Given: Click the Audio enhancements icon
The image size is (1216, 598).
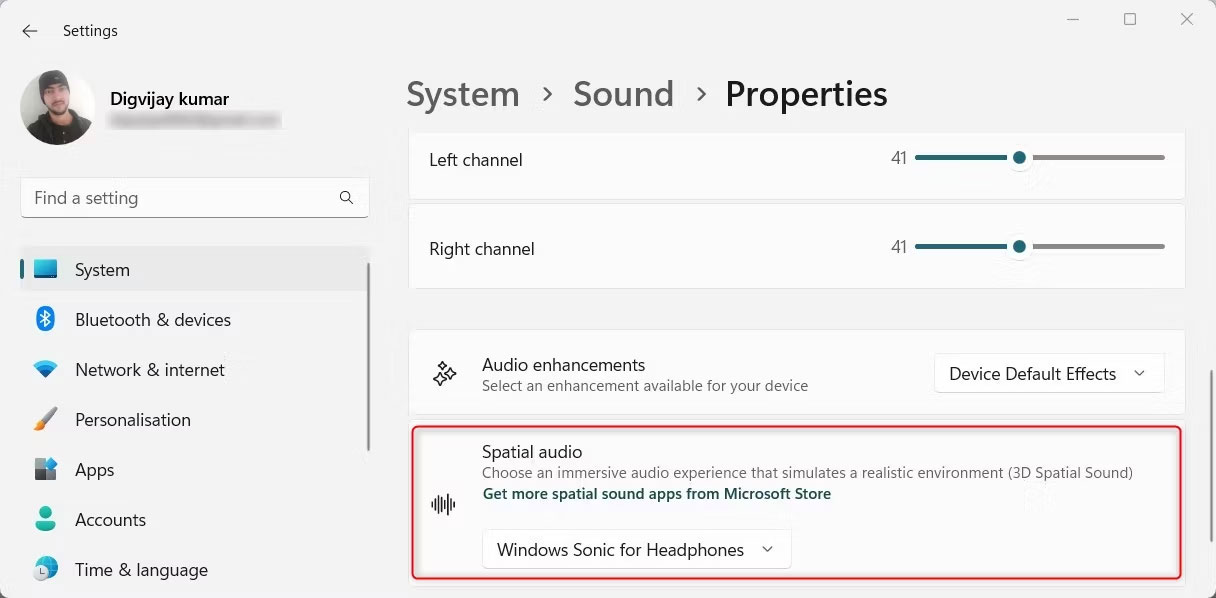Looking at the screenshot, I should (443, 373).
